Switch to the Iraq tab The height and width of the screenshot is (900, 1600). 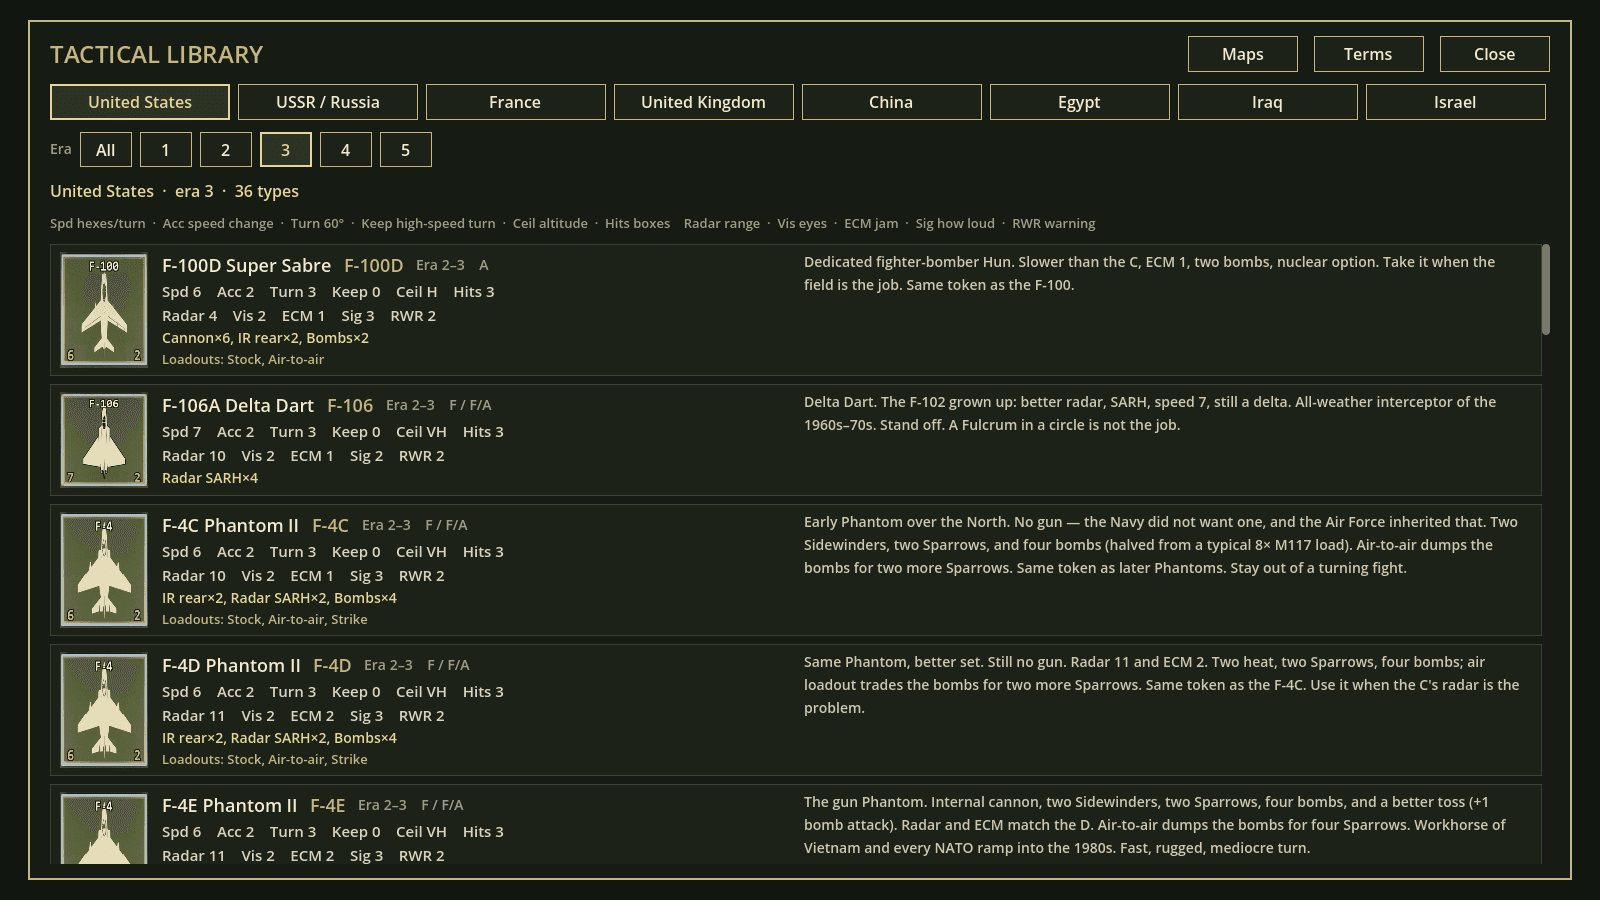coord(1268,102)
